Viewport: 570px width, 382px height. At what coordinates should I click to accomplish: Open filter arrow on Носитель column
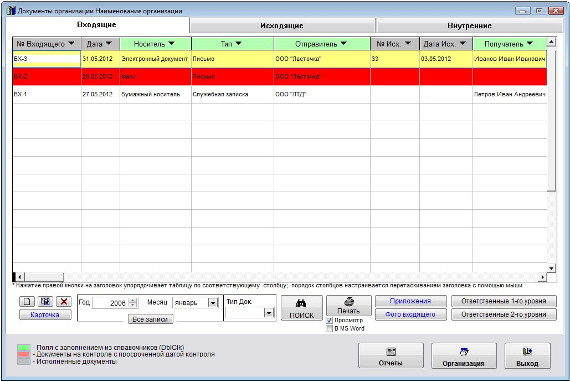(172, 44)
